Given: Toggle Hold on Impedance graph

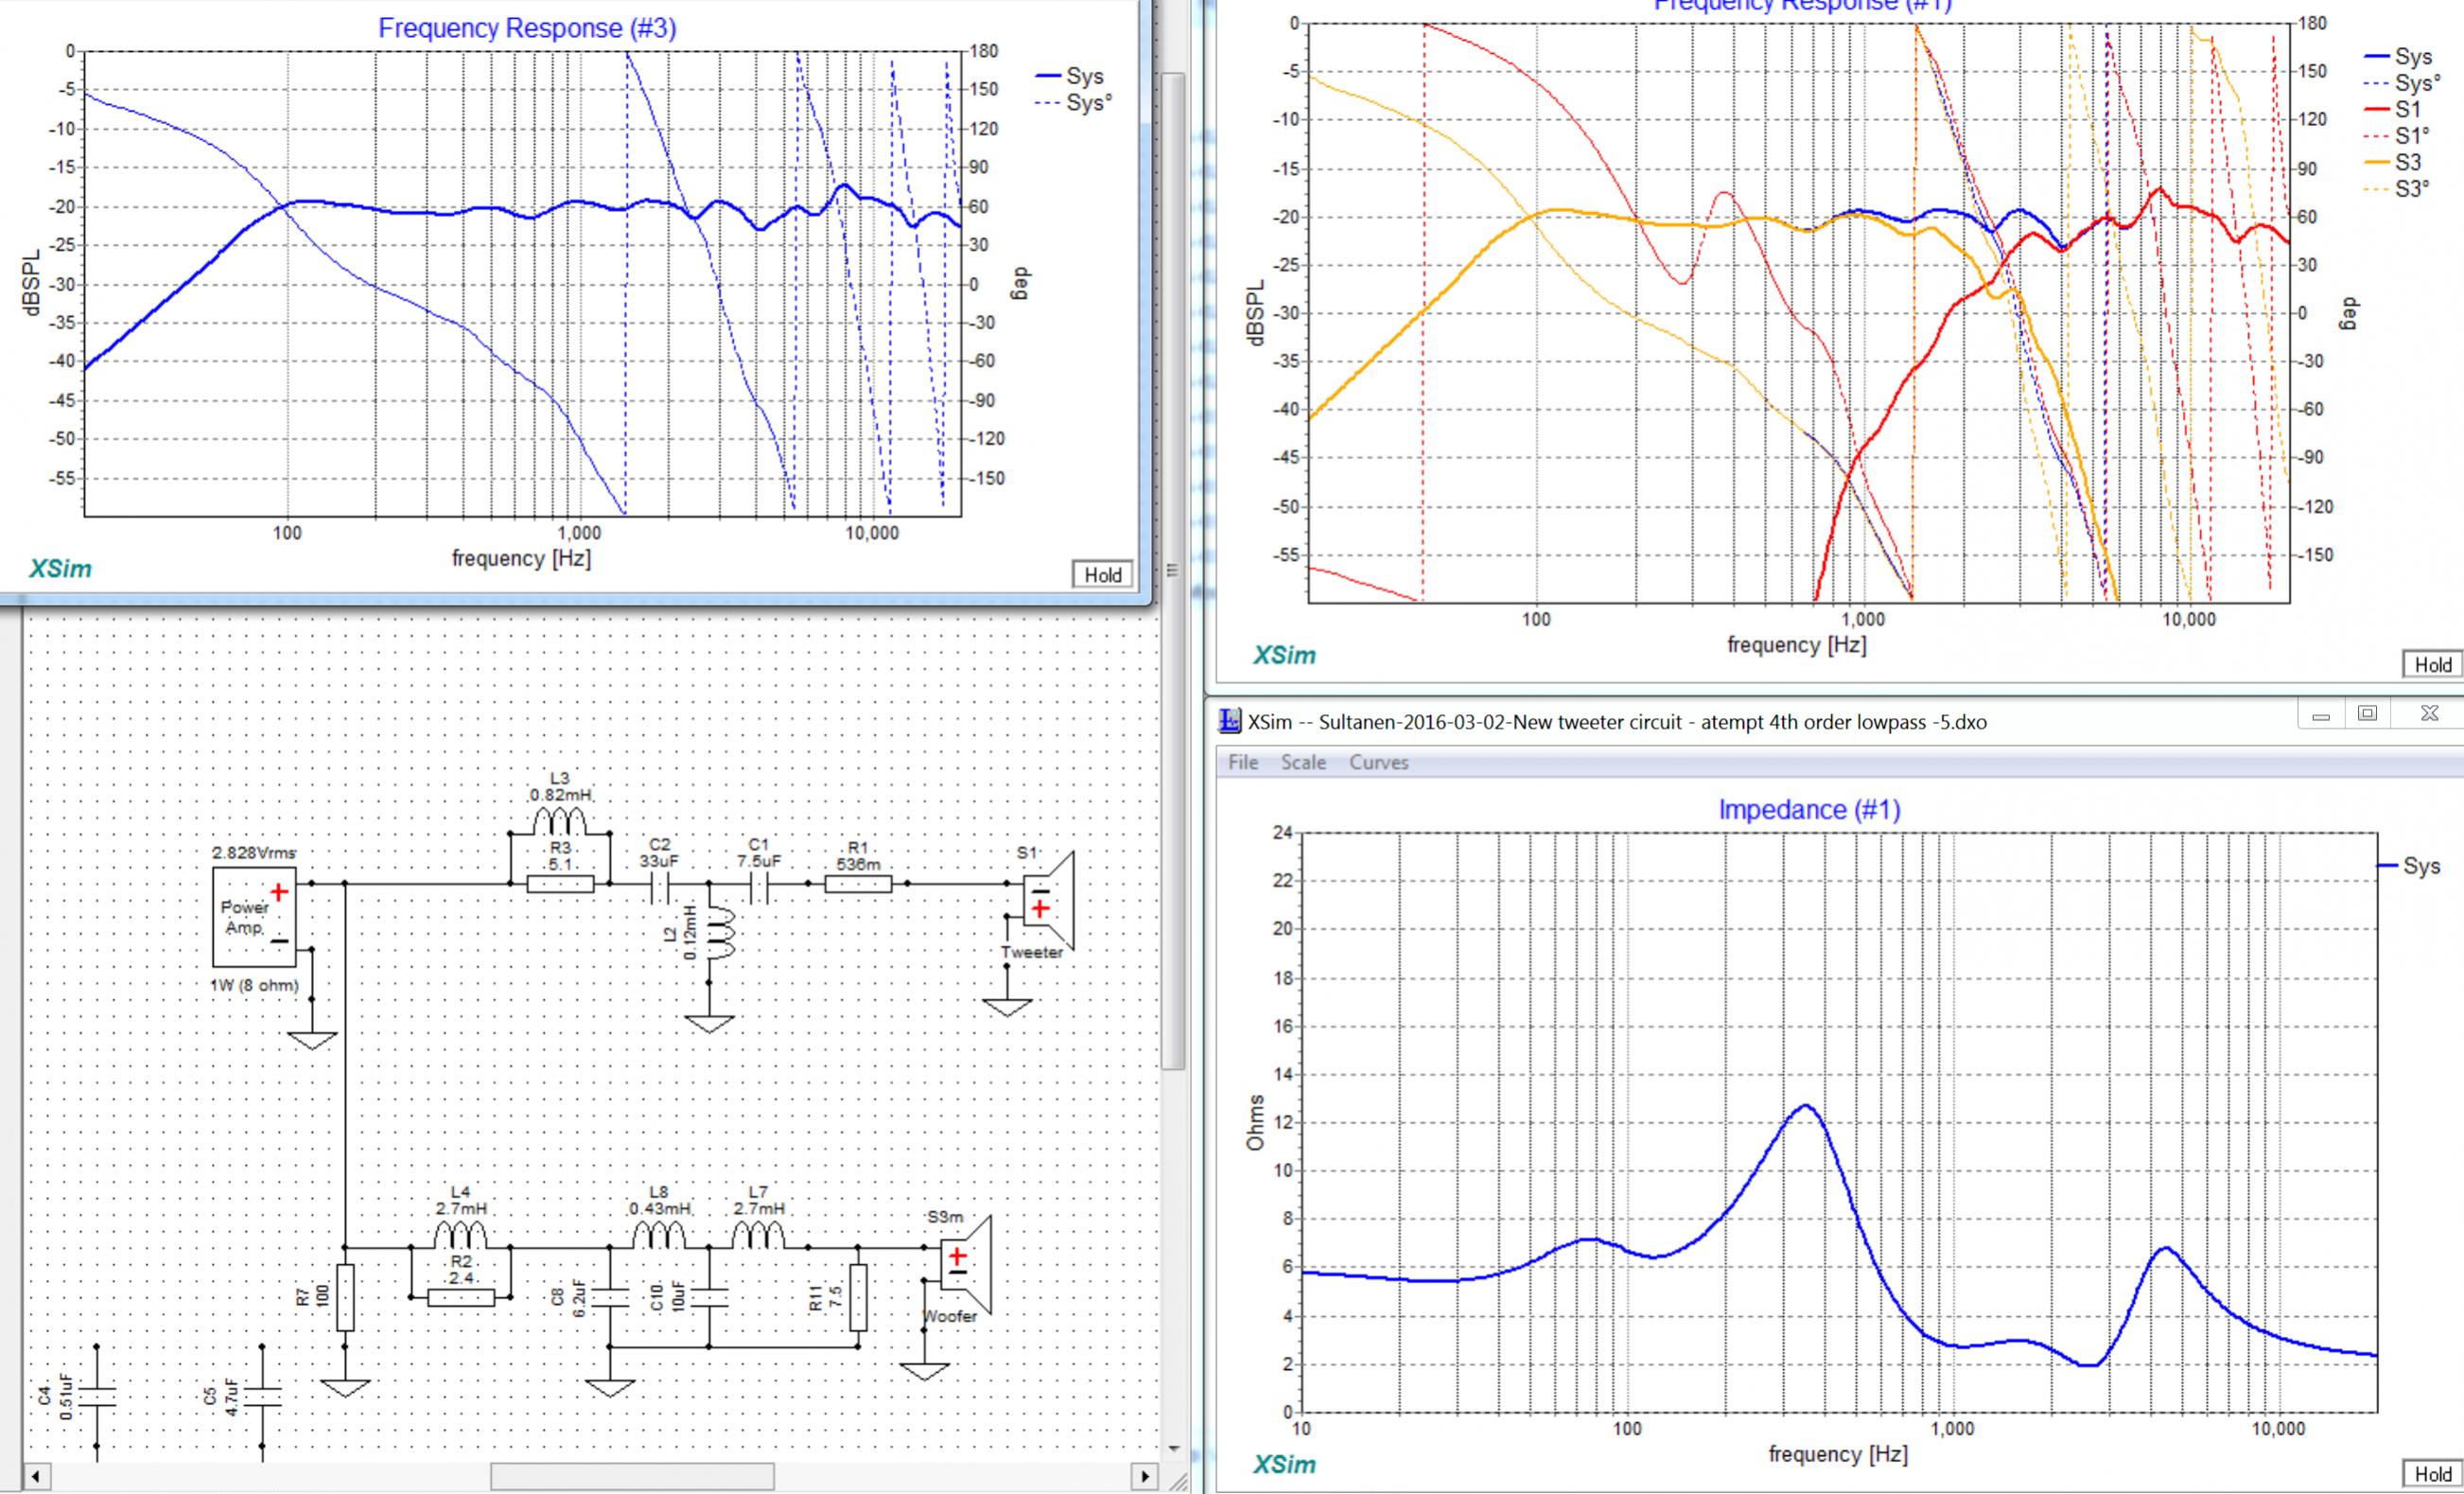Looking at the screenshot, I should 2432,1474.
